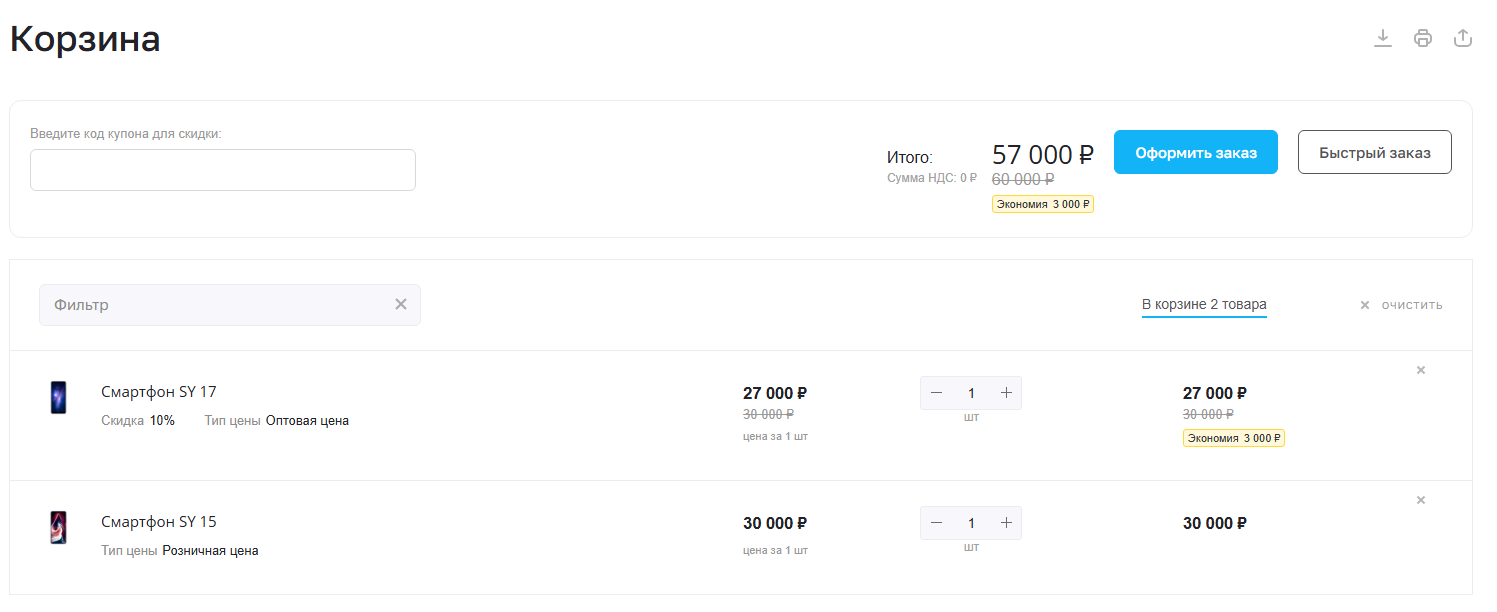Image resolution: width=1497 pixels, height=612 pixels.
Task: Choose the Быстрый заказ button
Action: click(x=1375, y=152)
